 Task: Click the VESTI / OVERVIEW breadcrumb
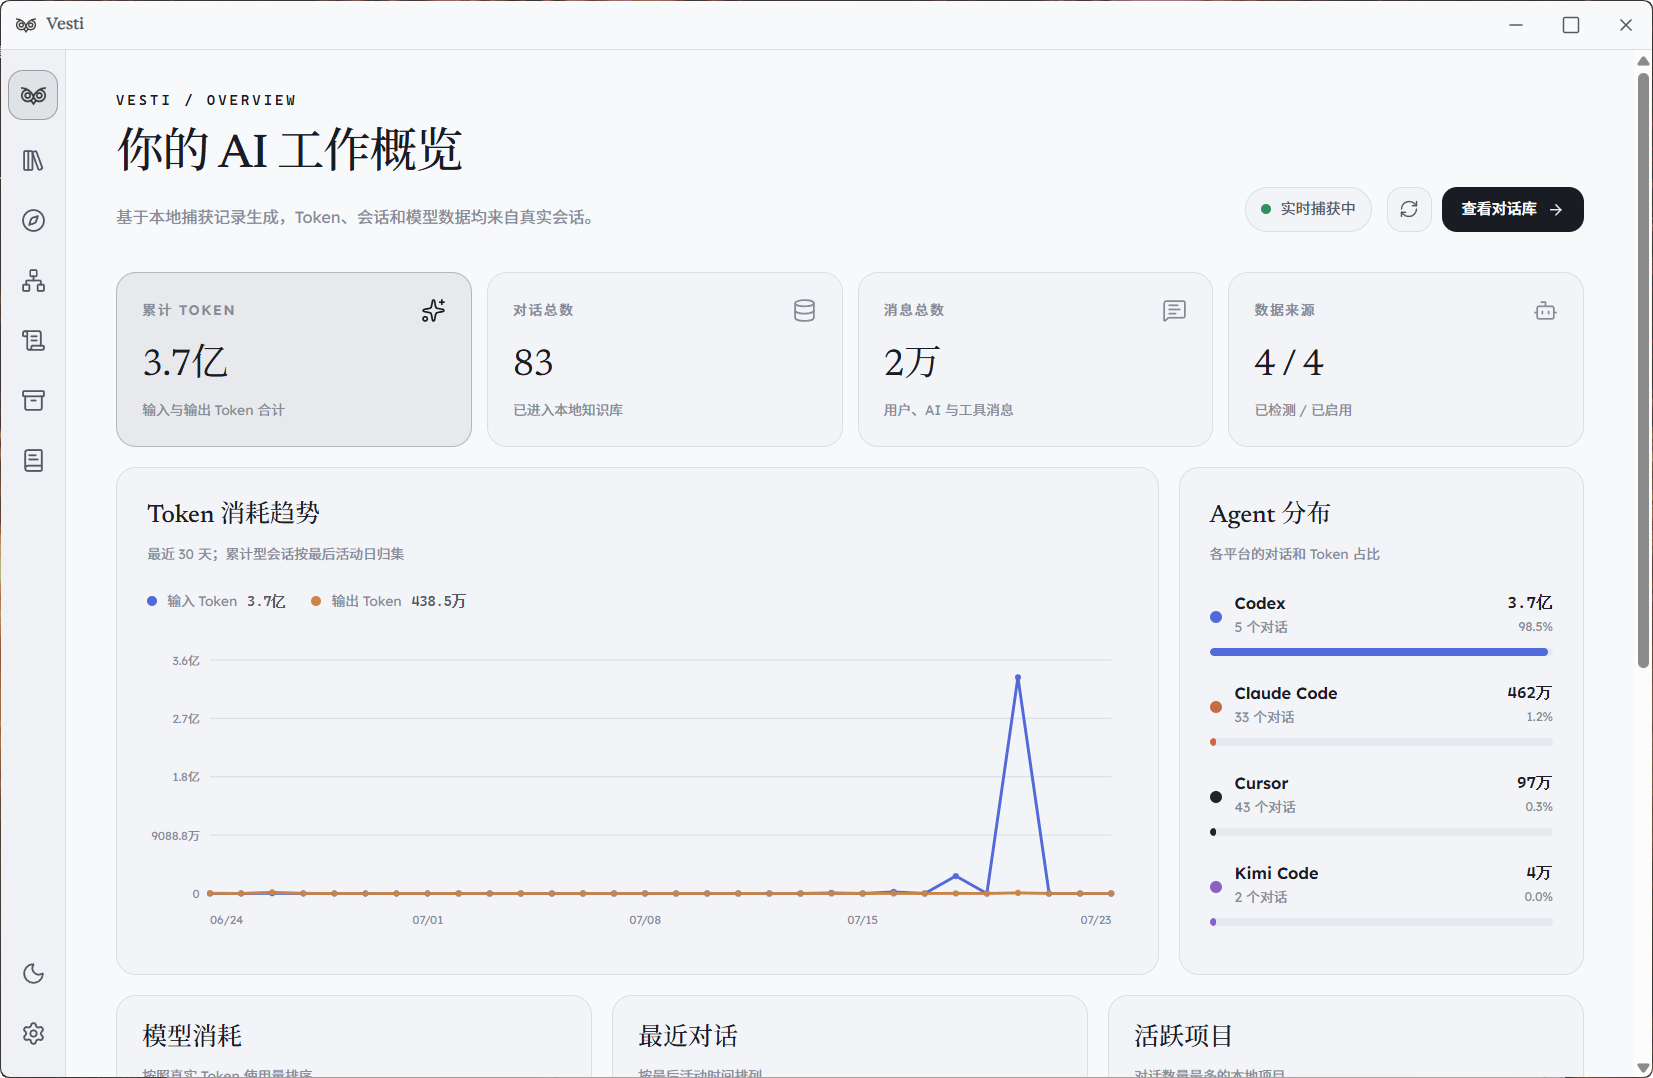point(206,100)
